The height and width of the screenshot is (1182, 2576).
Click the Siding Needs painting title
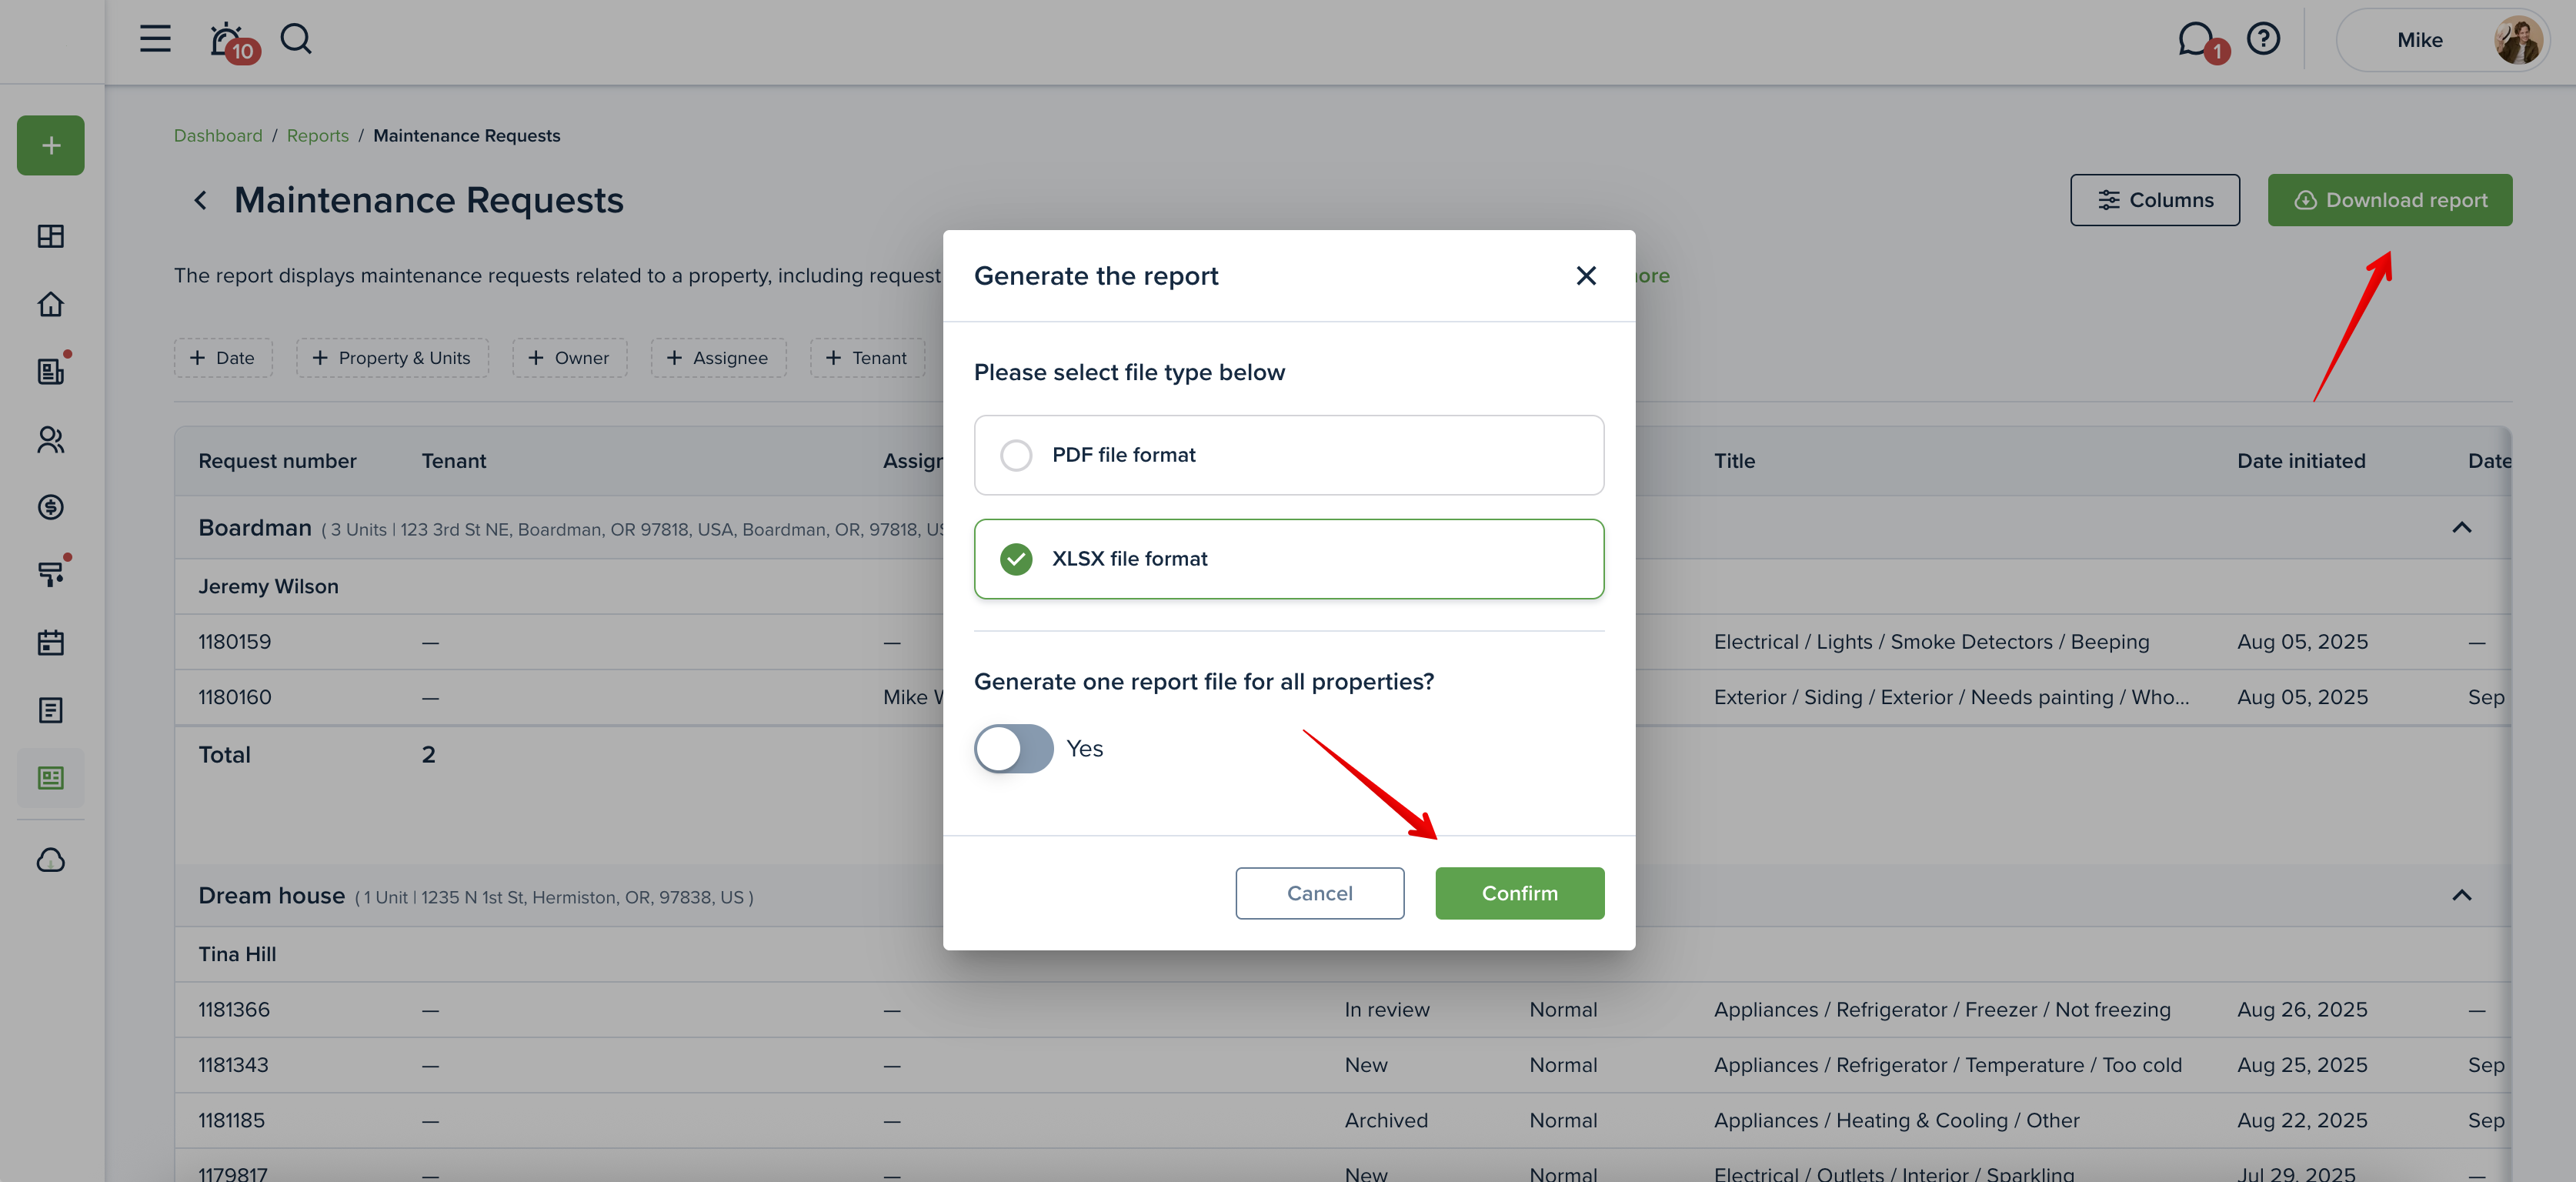click(x=1951, y=697)
